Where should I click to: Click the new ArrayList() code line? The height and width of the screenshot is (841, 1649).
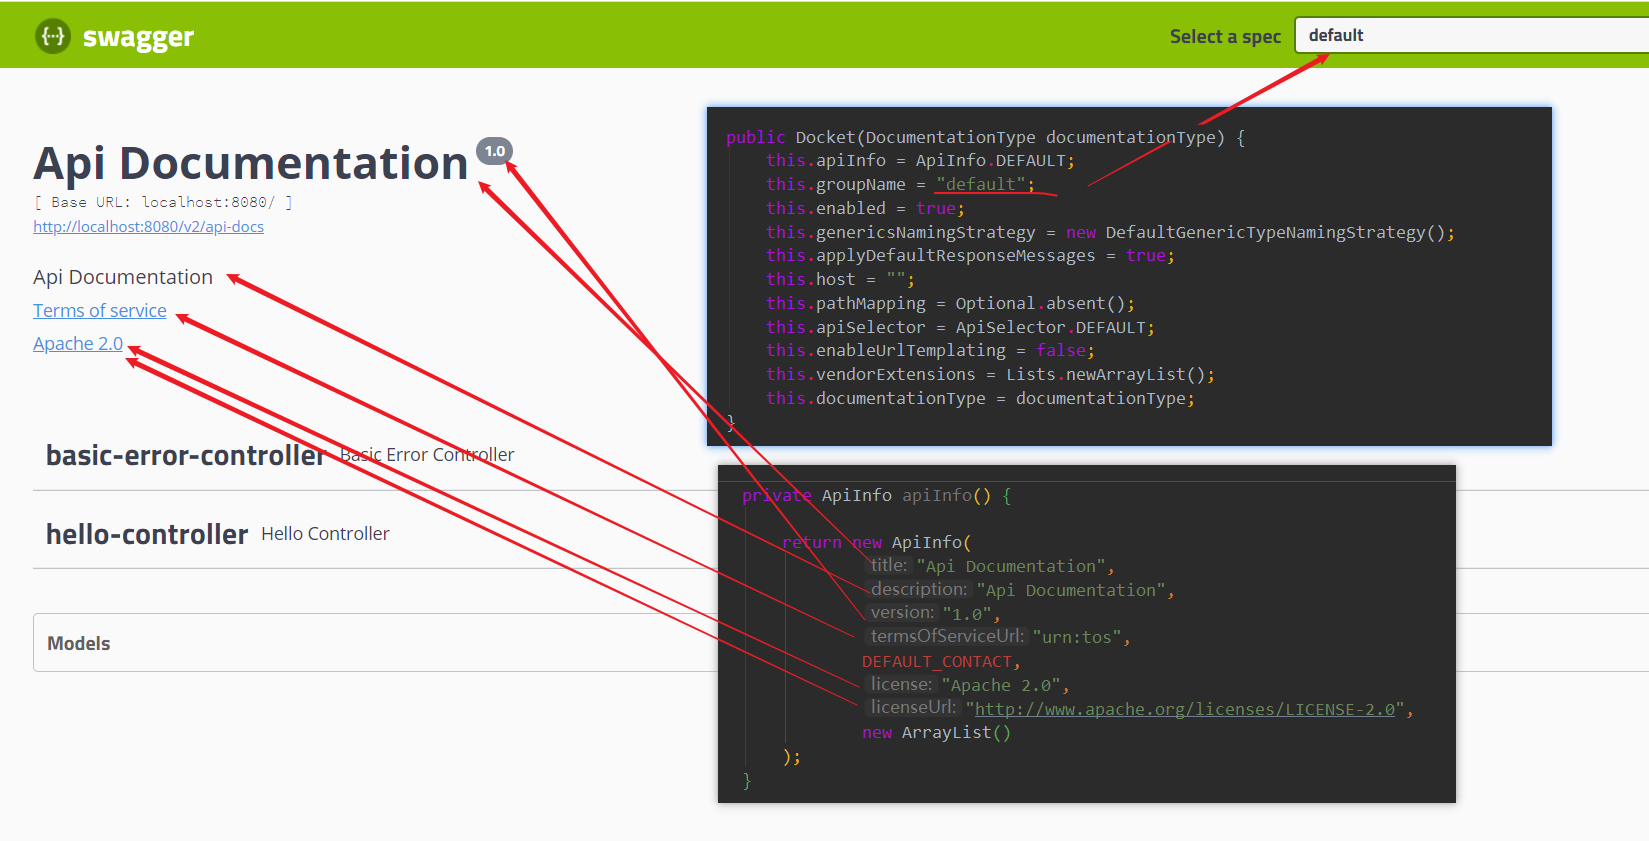[x=936, y=733]
